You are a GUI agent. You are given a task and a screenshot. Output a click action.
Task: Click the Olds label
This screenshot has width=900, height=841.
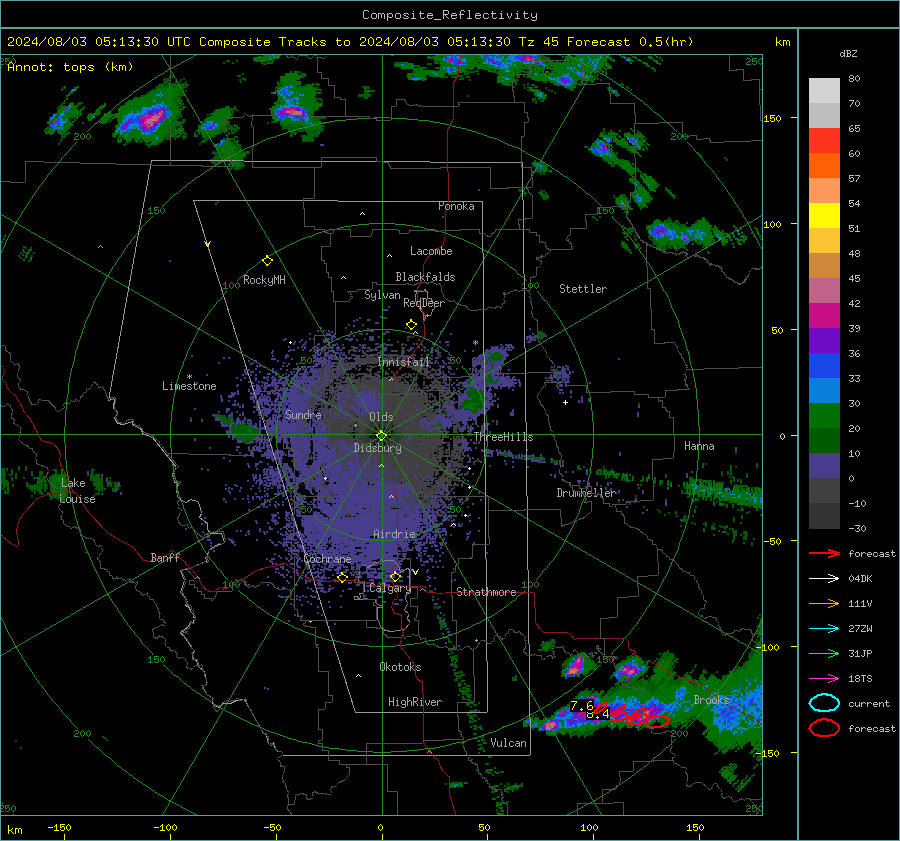(x=381, y=417)
